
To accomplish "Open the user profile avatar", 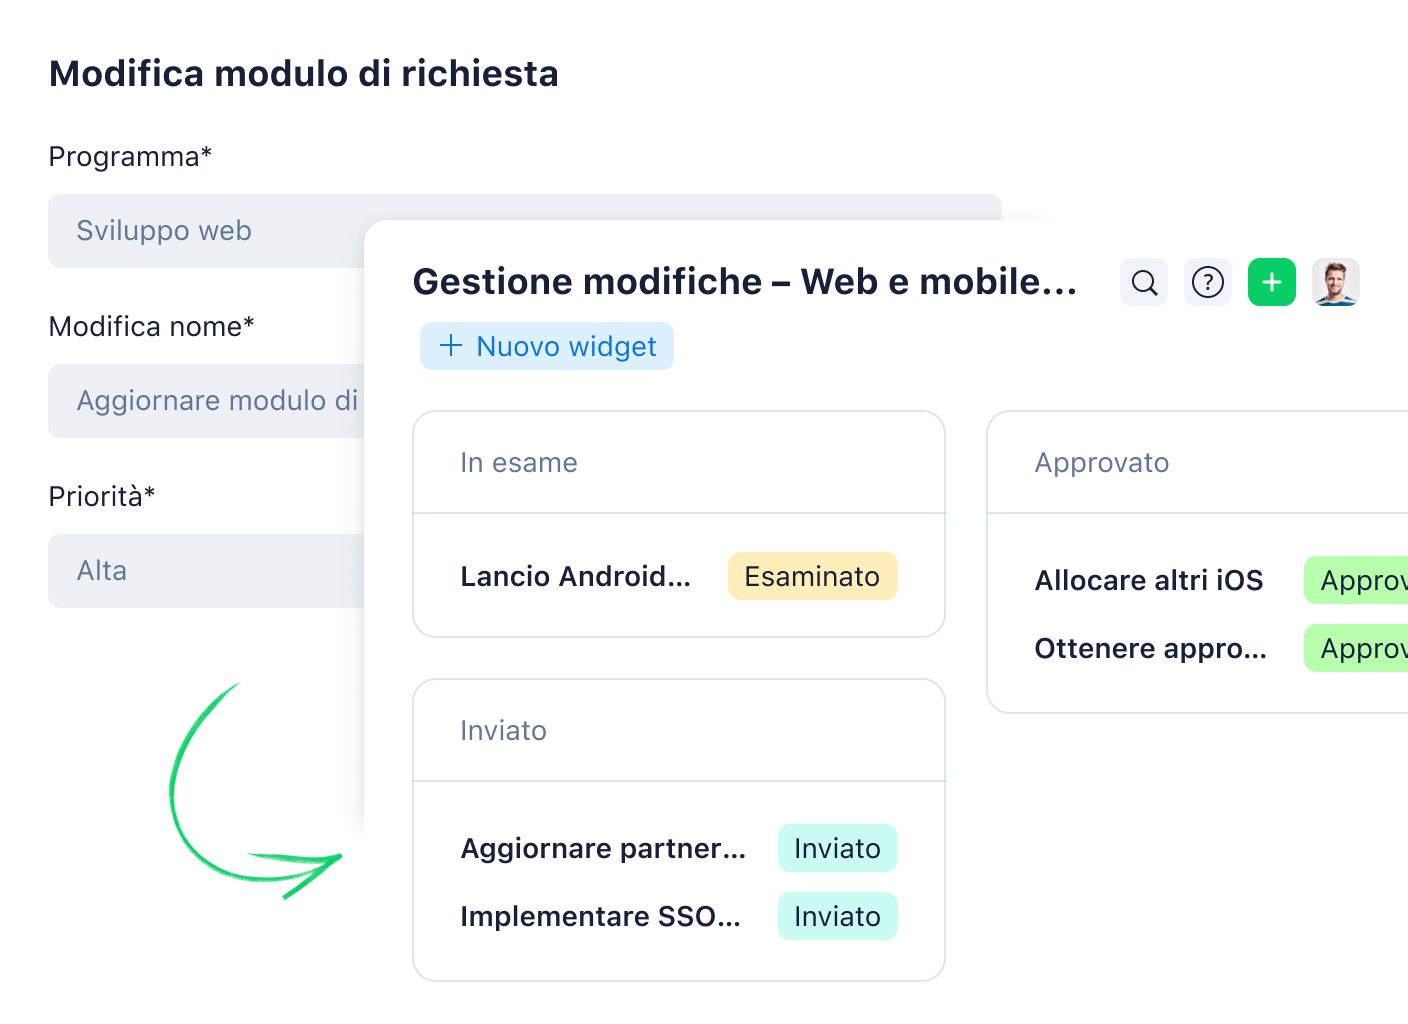I will 1335,283.
